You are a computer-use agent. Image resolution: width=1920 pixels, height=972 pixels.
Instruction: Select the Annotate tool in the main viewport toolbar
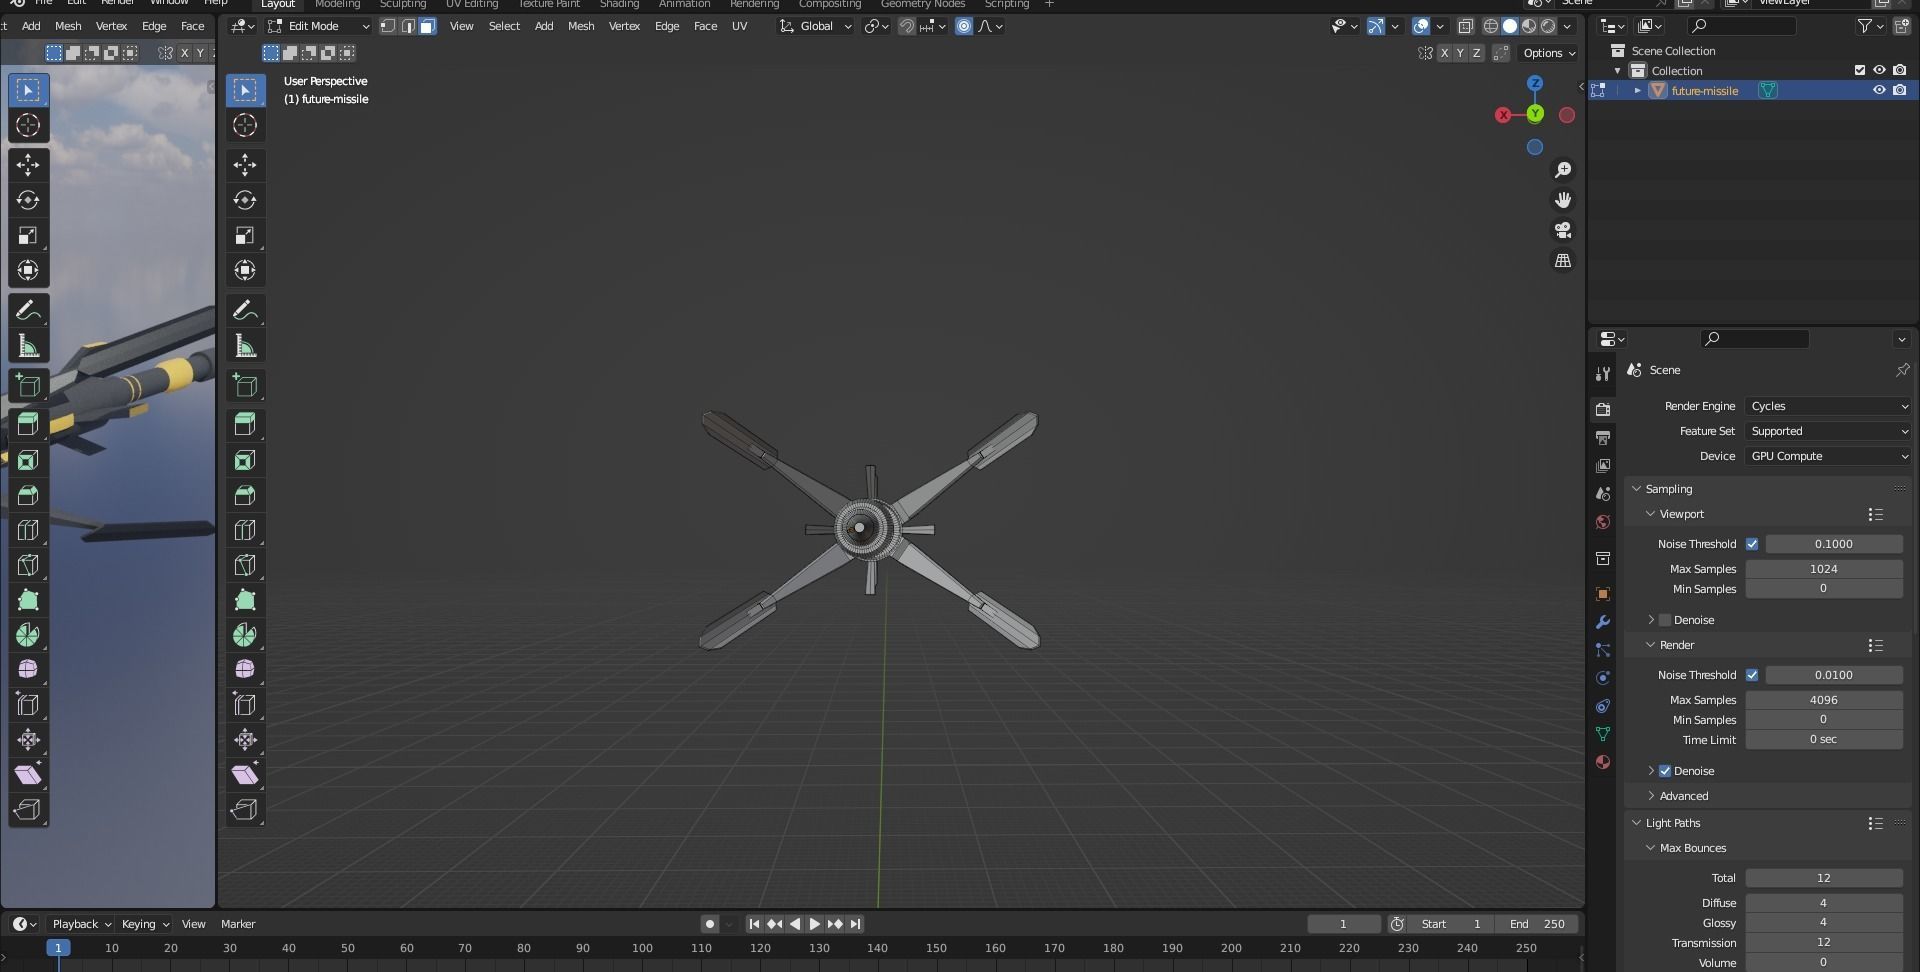tap(245, 311)
